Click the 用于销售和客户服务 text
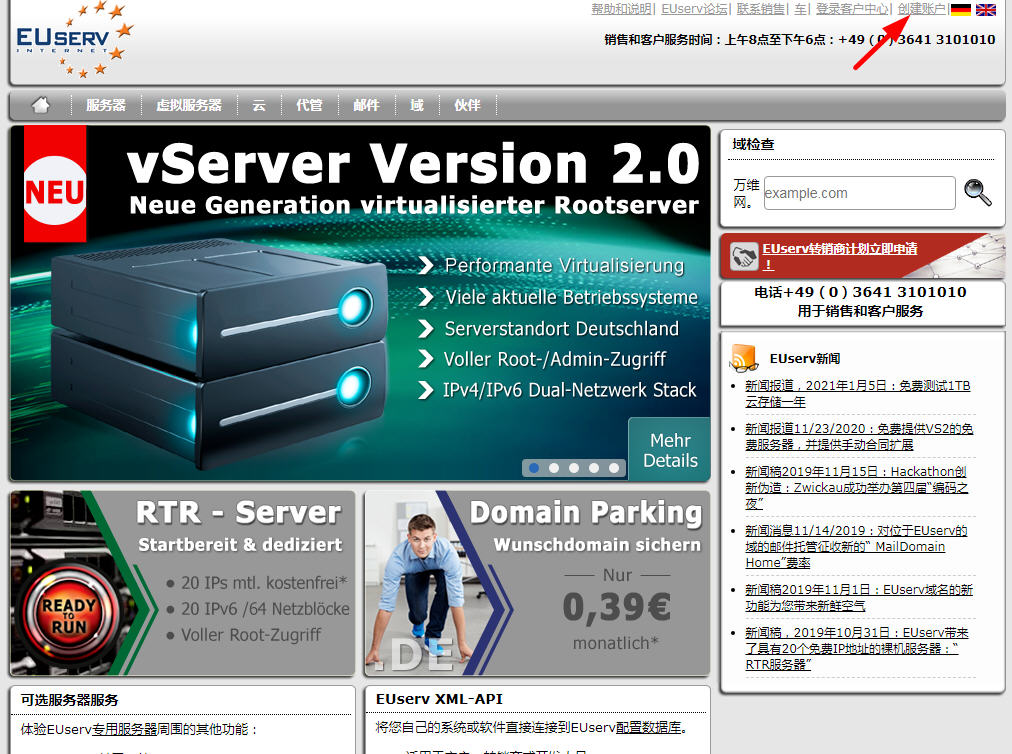The height and width of the screenshot is (754, 1012). point(860,311)
